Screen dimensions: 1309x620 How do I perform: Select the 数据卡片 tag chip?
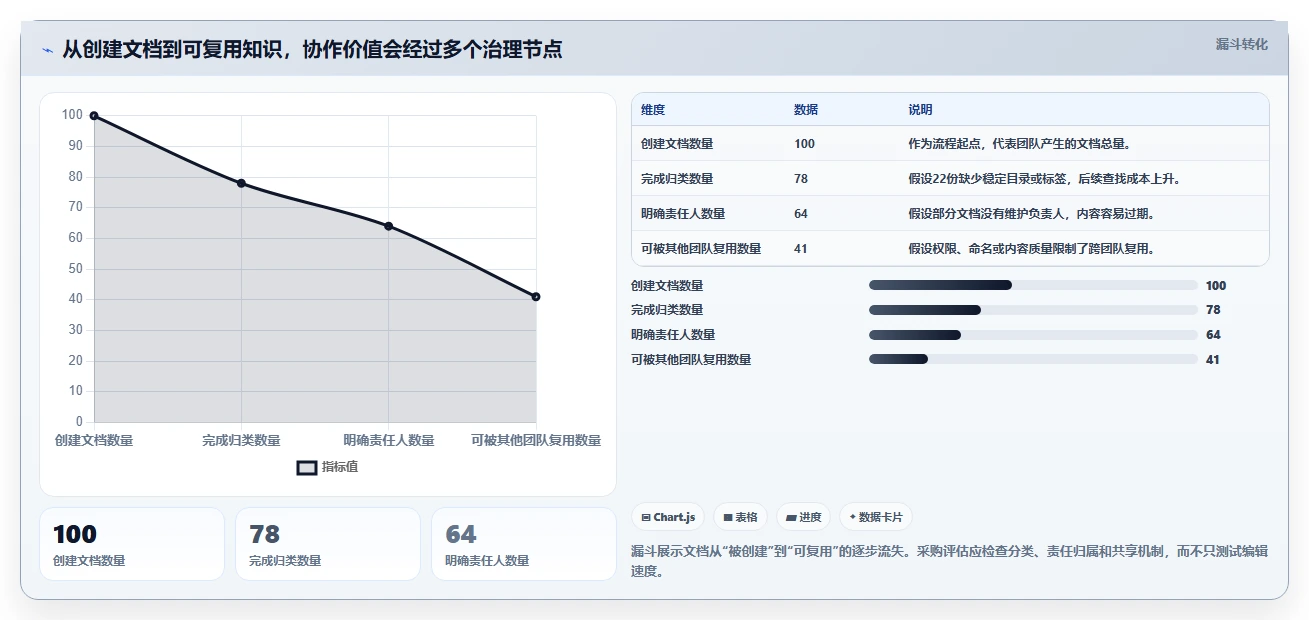point(876,517)
